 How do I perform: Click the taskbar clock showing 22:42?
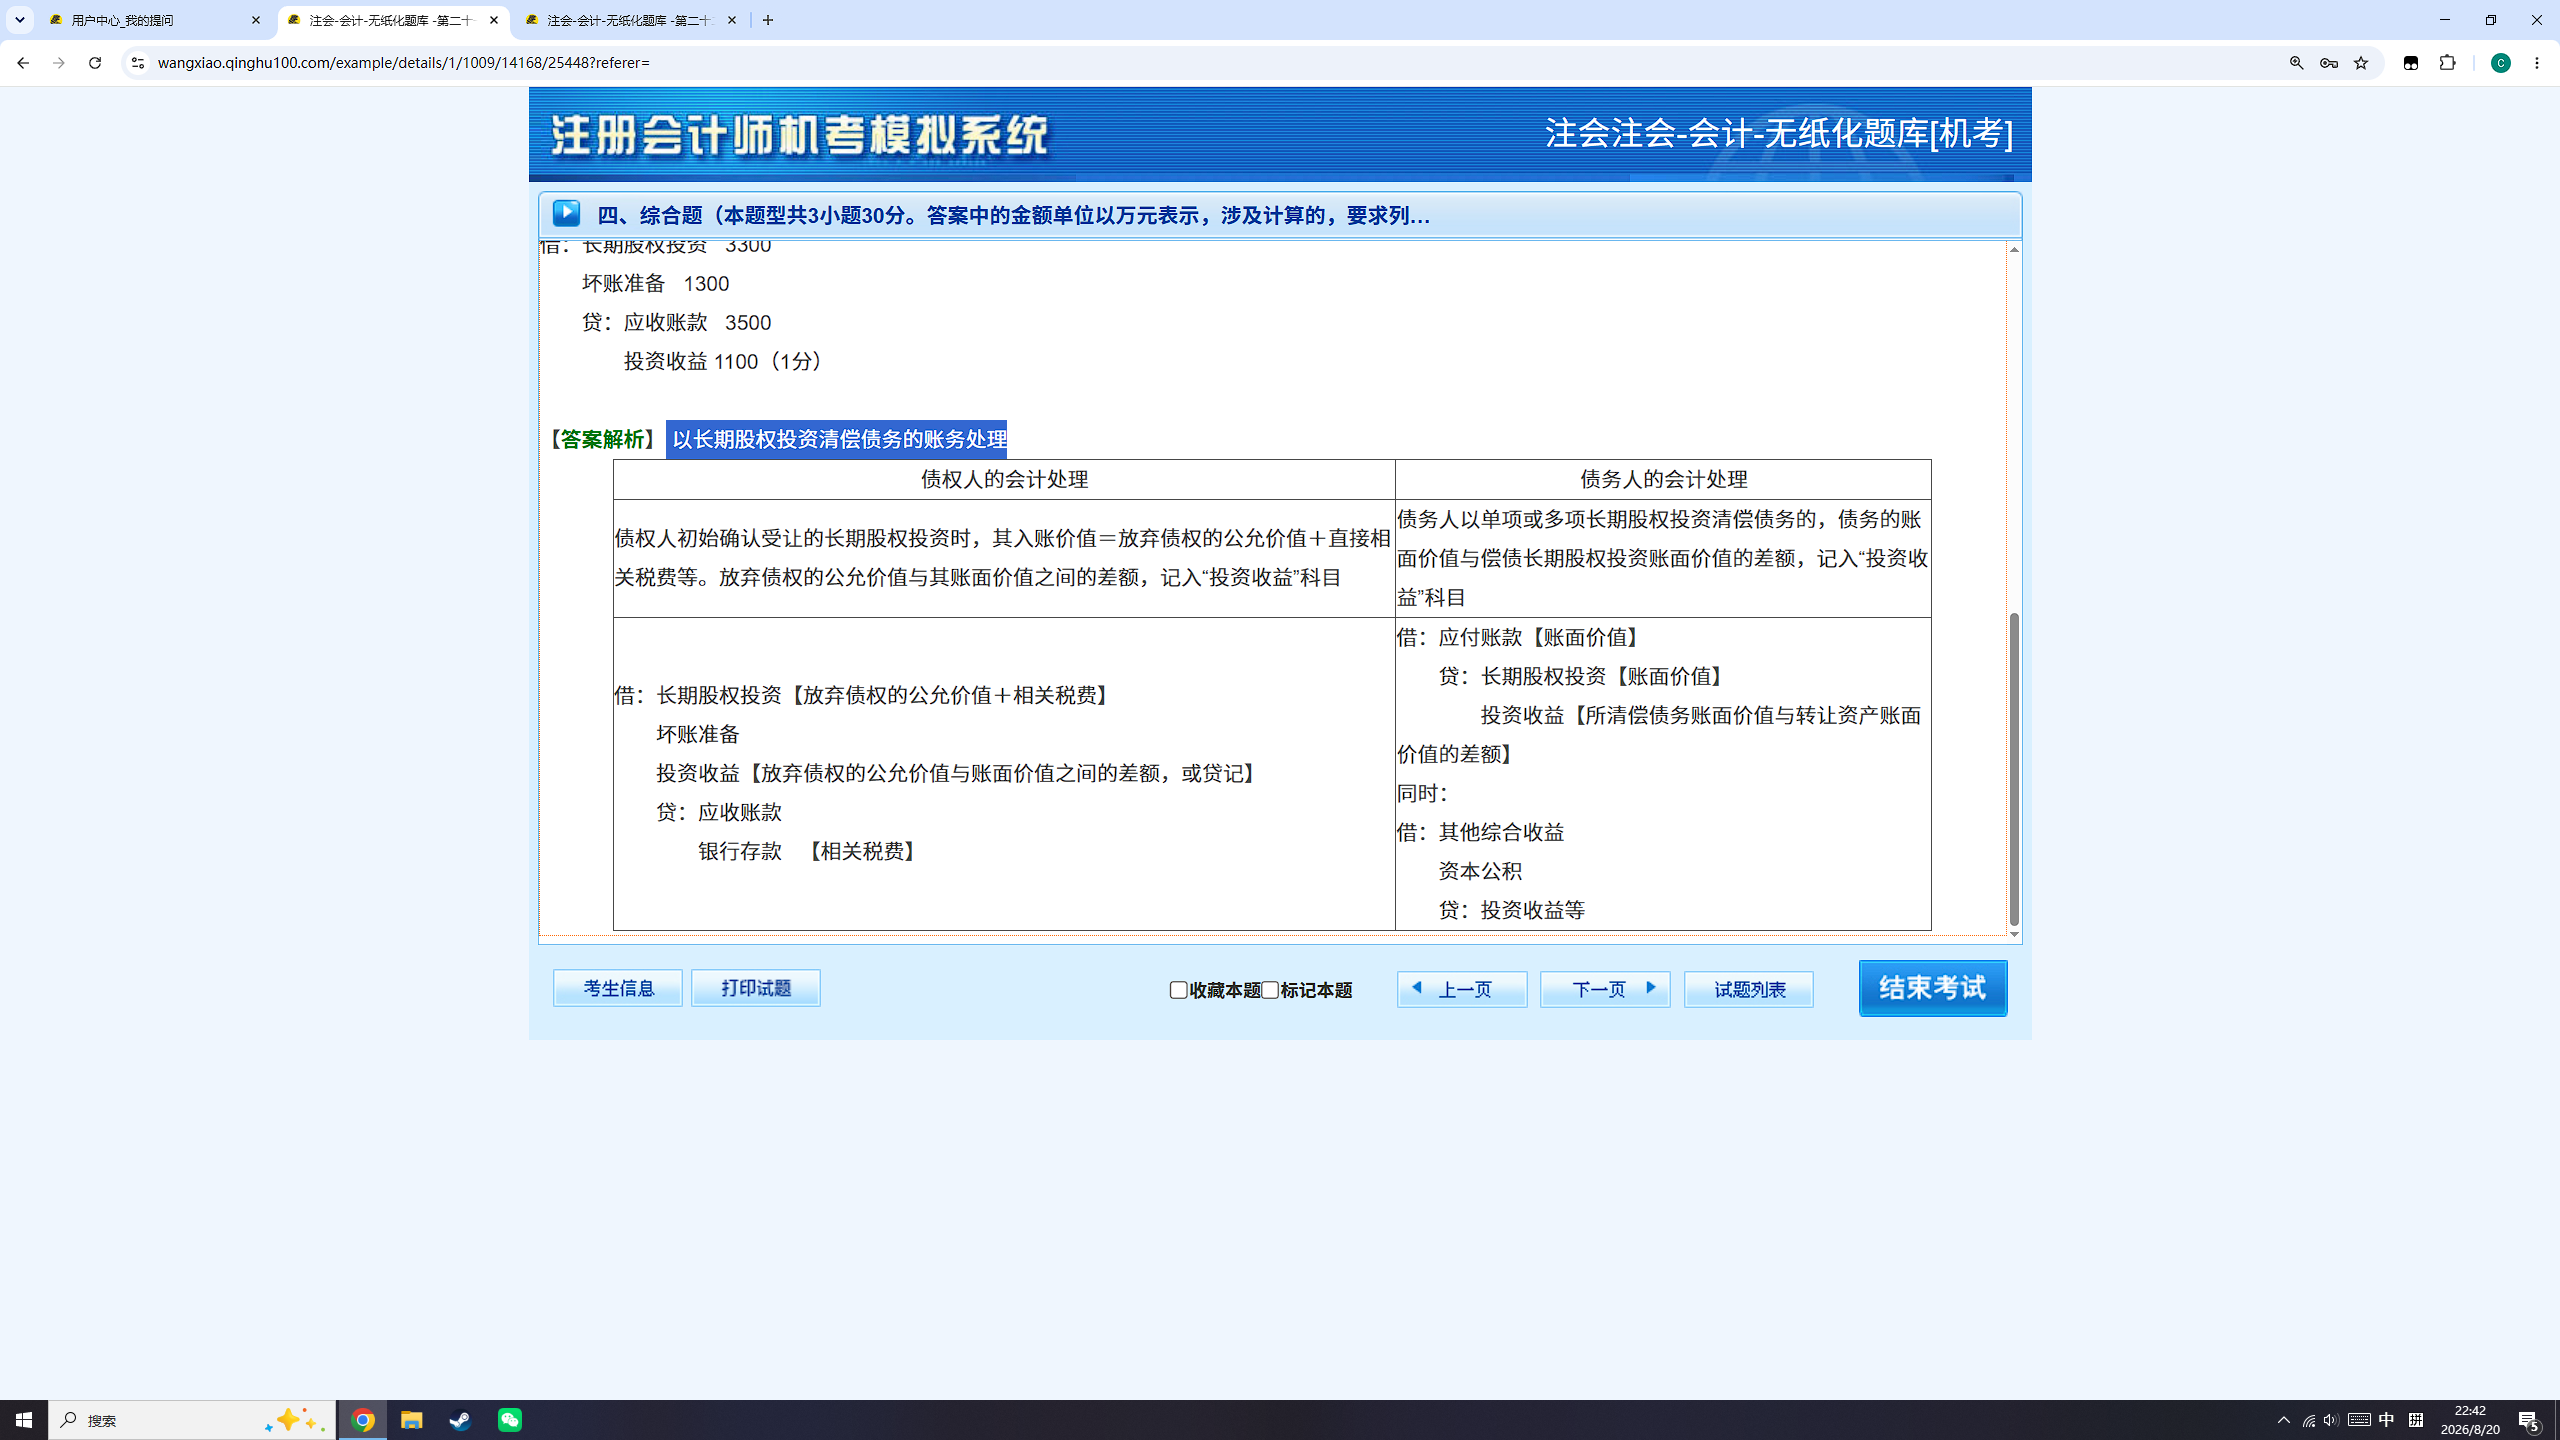(x=2471, y=1420)
